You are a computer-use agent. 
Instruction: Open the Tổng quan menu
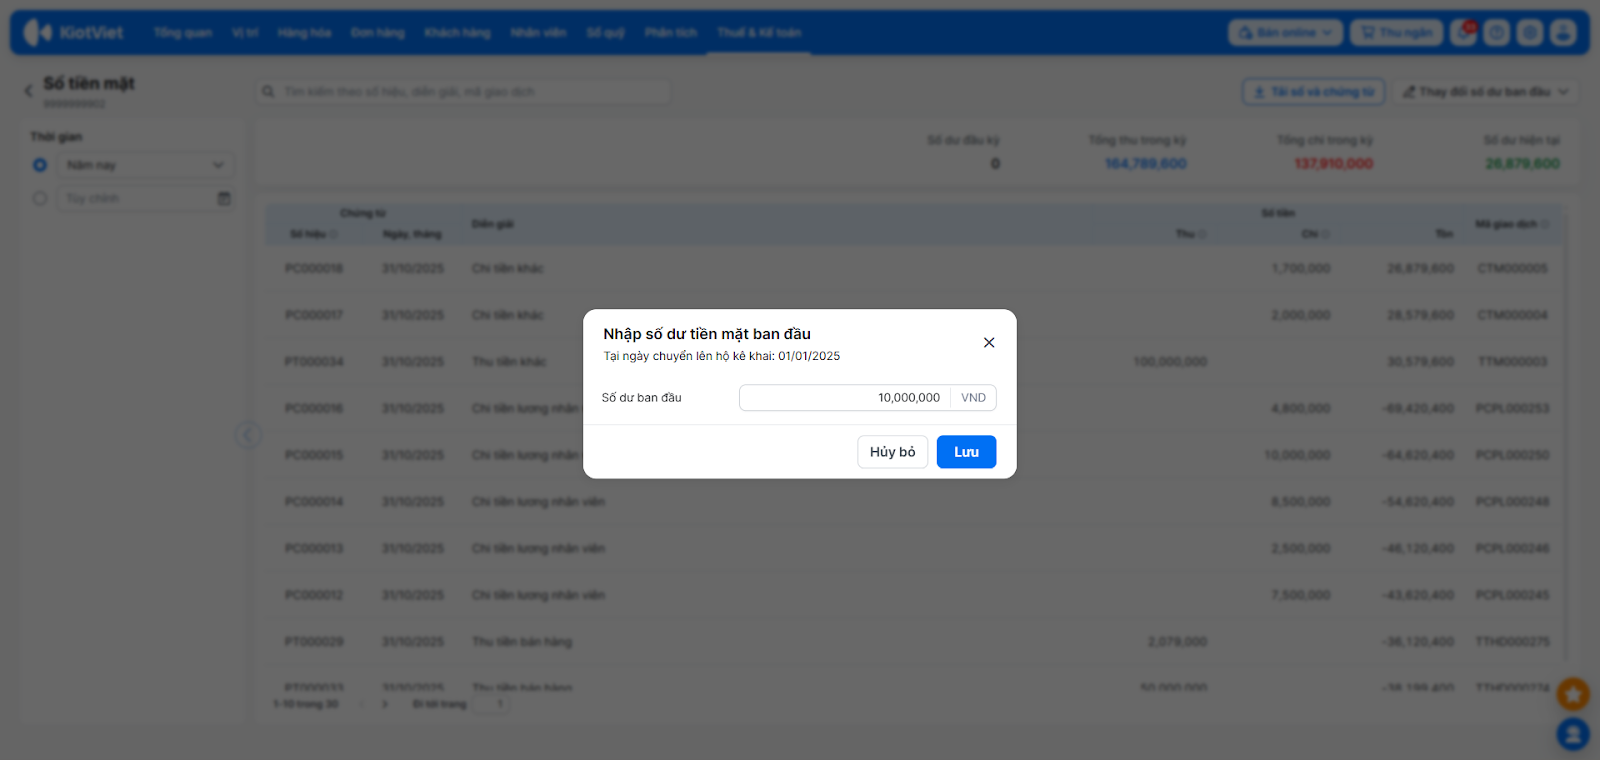click(183, 33)
